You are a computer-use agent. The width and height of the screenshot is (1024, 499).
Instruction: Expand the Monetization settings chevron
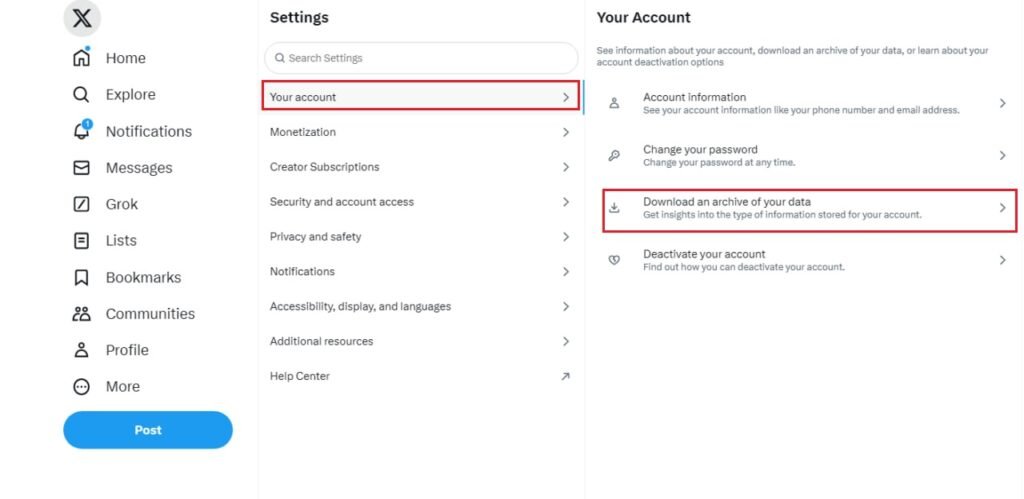tap(565, 132)
